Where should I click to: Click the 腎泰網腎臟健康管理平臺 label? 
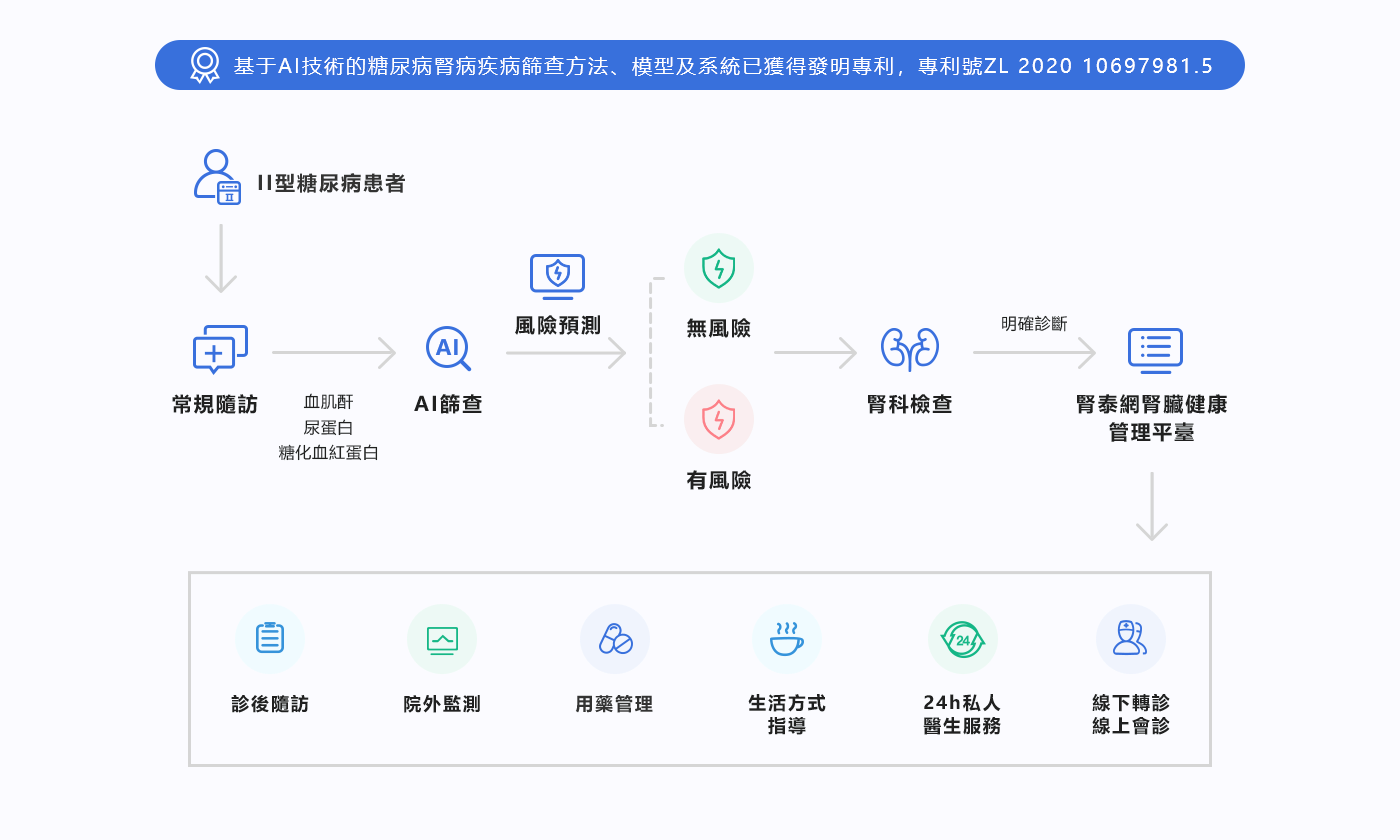click(1151, 419)
